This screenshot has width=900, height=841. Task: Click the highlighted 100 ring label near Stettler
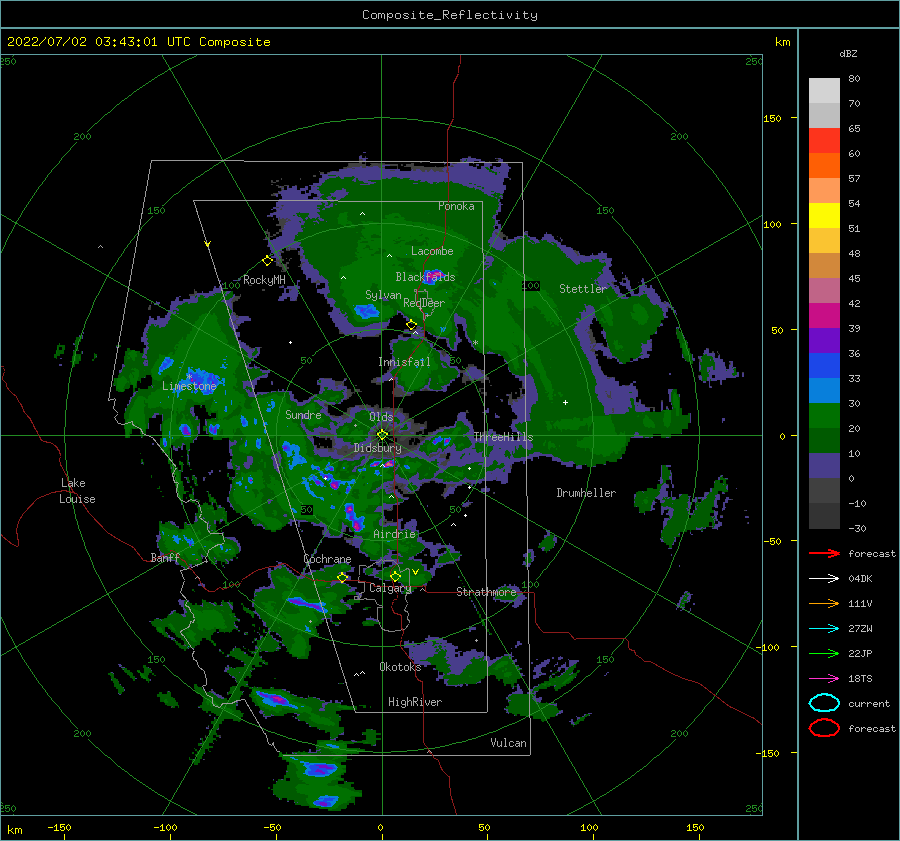[531, 285]
